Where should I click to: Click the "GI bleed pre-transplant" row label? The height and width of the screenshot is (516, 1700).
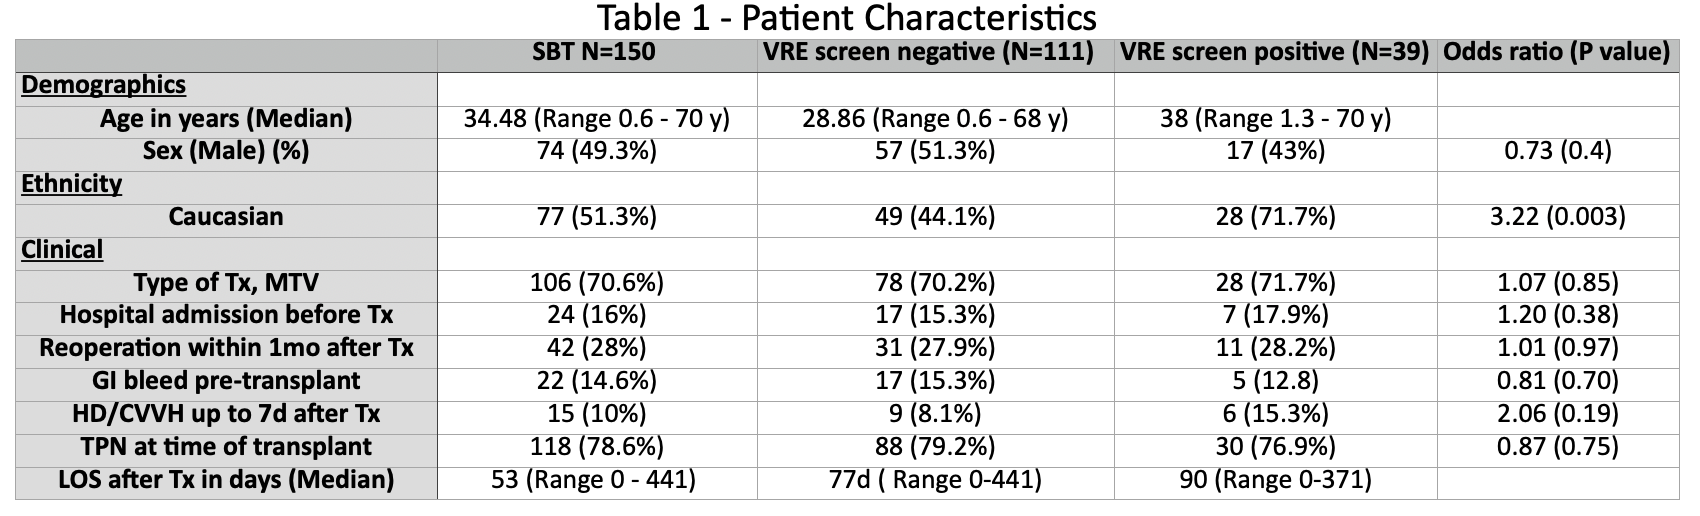(x=226, y=381)
